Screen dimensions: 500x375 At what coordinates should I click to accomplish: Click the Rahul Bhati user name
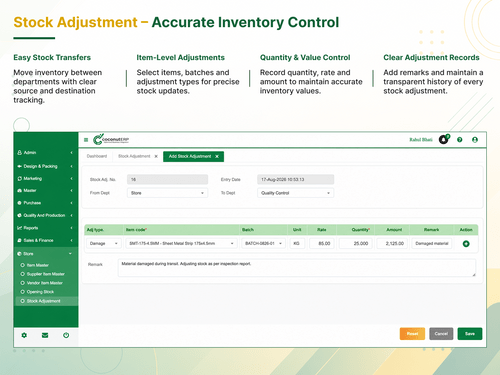tap(421, 140)
